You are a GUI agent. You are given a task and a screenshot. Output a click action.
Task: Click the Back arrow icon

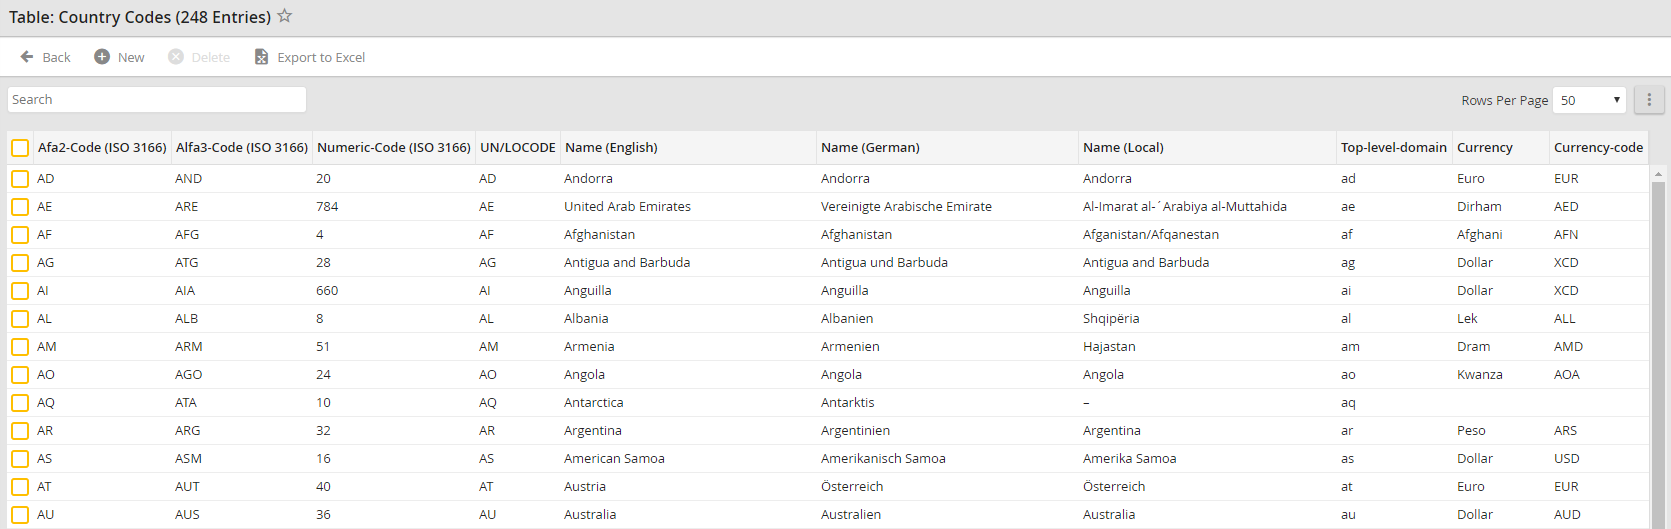coord(27,57)
